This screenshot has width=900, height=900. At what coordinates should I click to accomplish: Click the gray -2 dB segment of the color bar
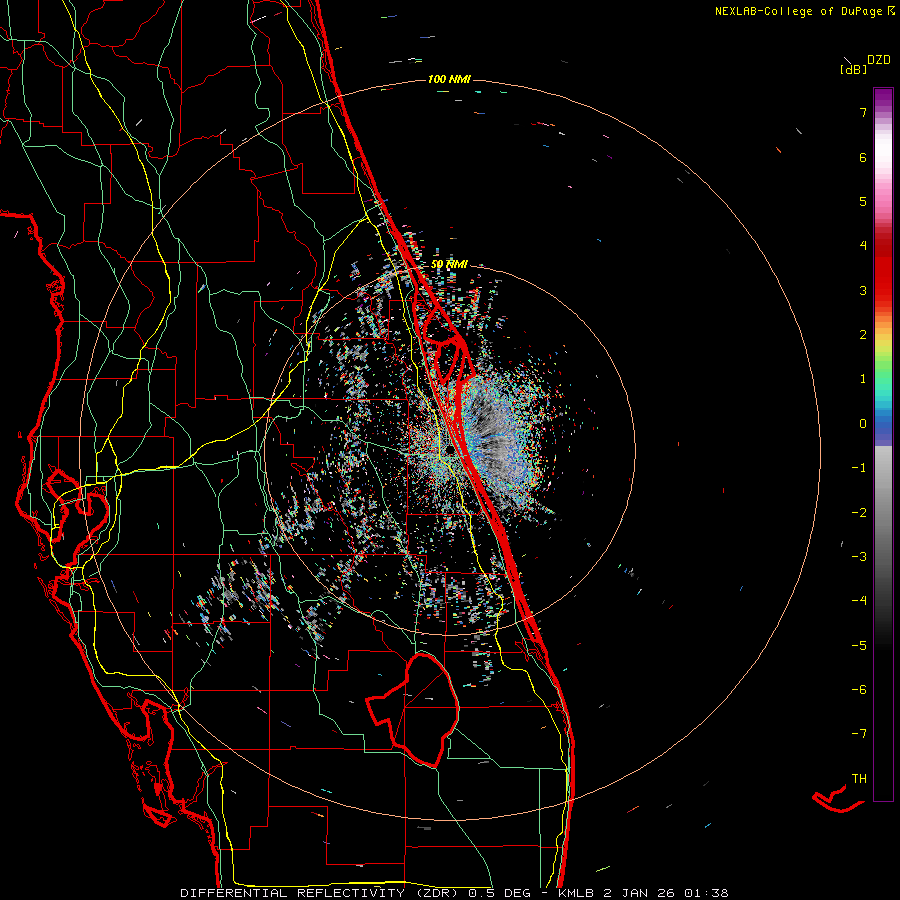(x=883, y=513)
